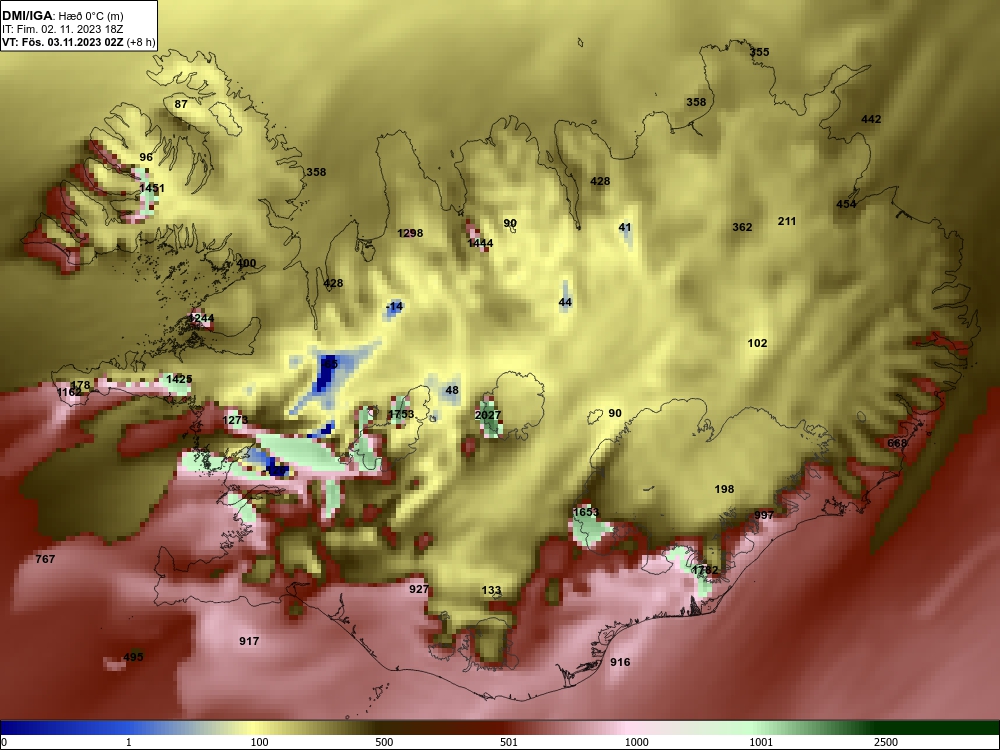Select the map value 767

45,559
